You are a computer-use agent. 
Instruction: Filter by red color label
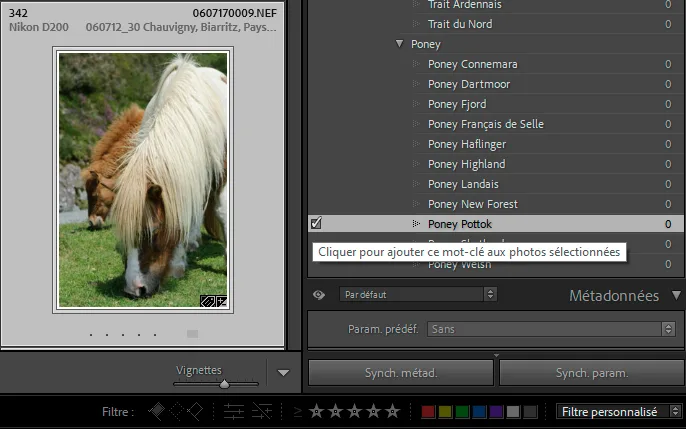click(x=428, y=411)
